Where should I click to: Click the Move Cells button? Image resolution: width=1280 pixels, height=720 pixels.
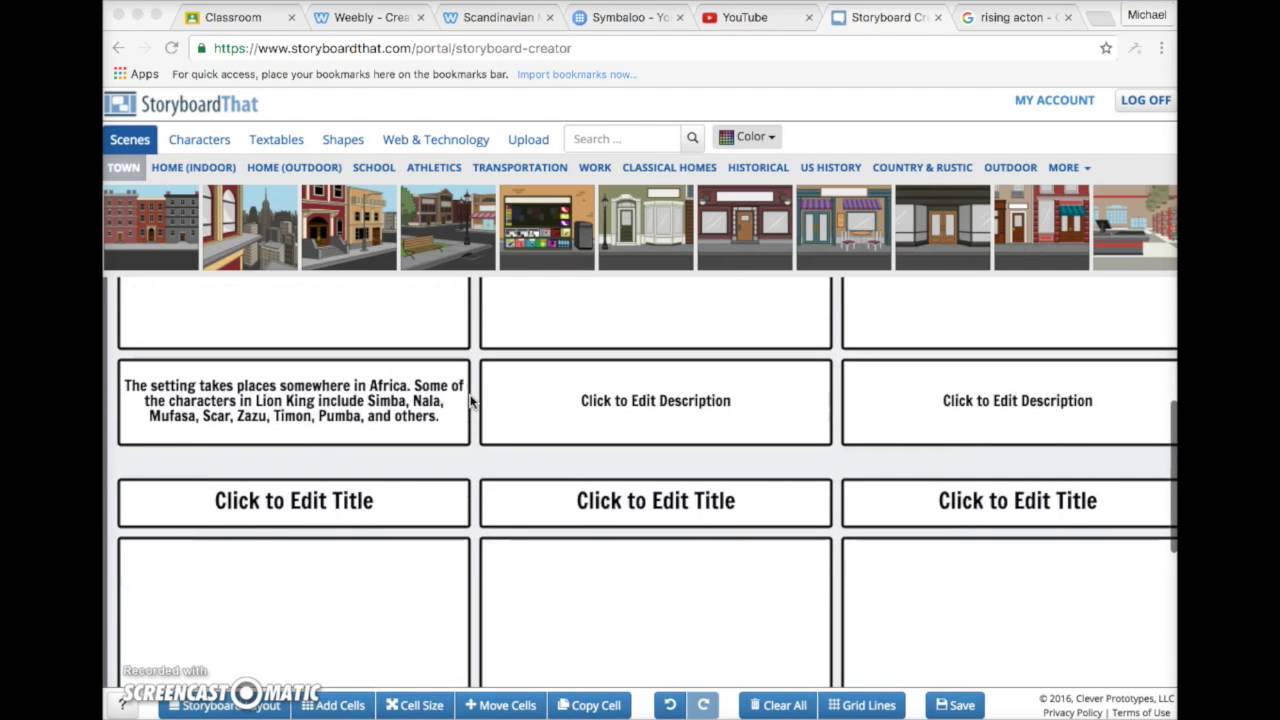(500, 705)
